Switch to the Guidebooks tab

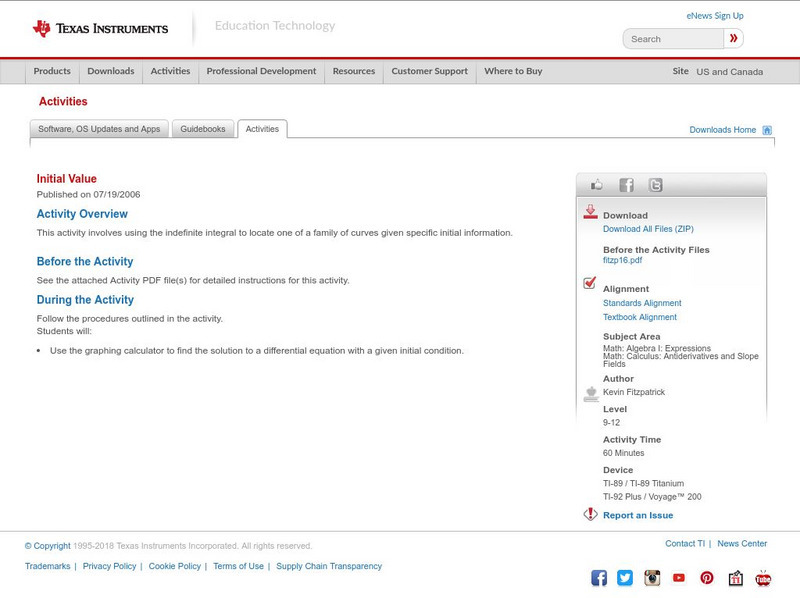(203, 129)
